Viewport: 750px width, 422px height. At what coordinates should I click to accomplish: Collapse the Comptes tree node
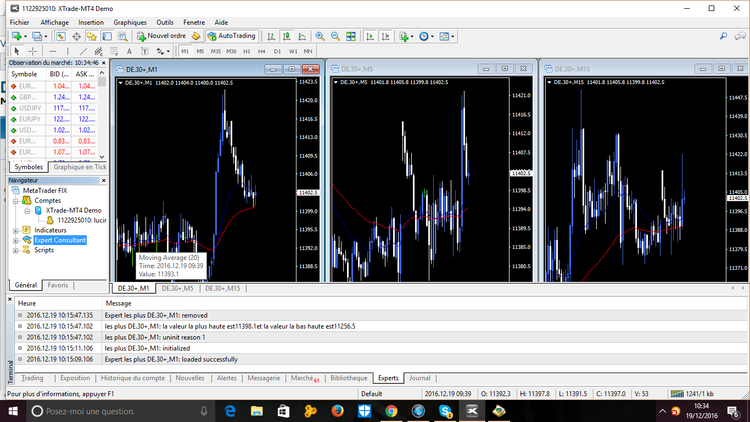(13, 200)
